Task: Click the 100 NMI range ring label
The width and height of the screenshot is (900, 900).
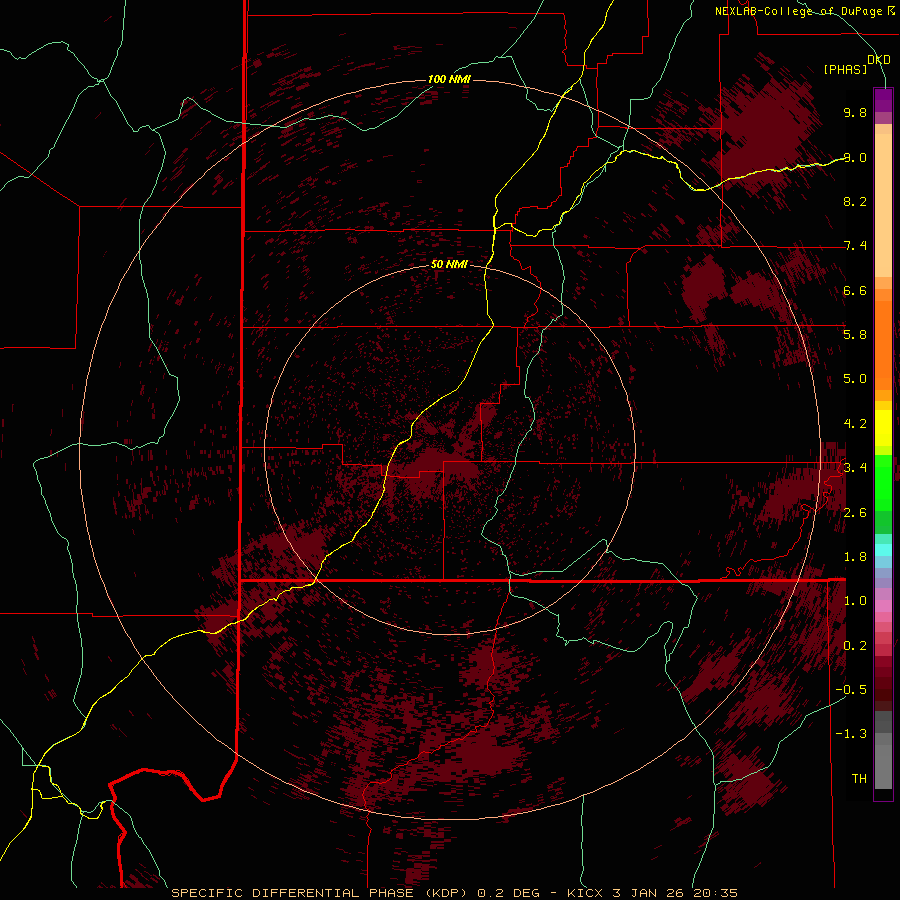Action: coord(449,79)
